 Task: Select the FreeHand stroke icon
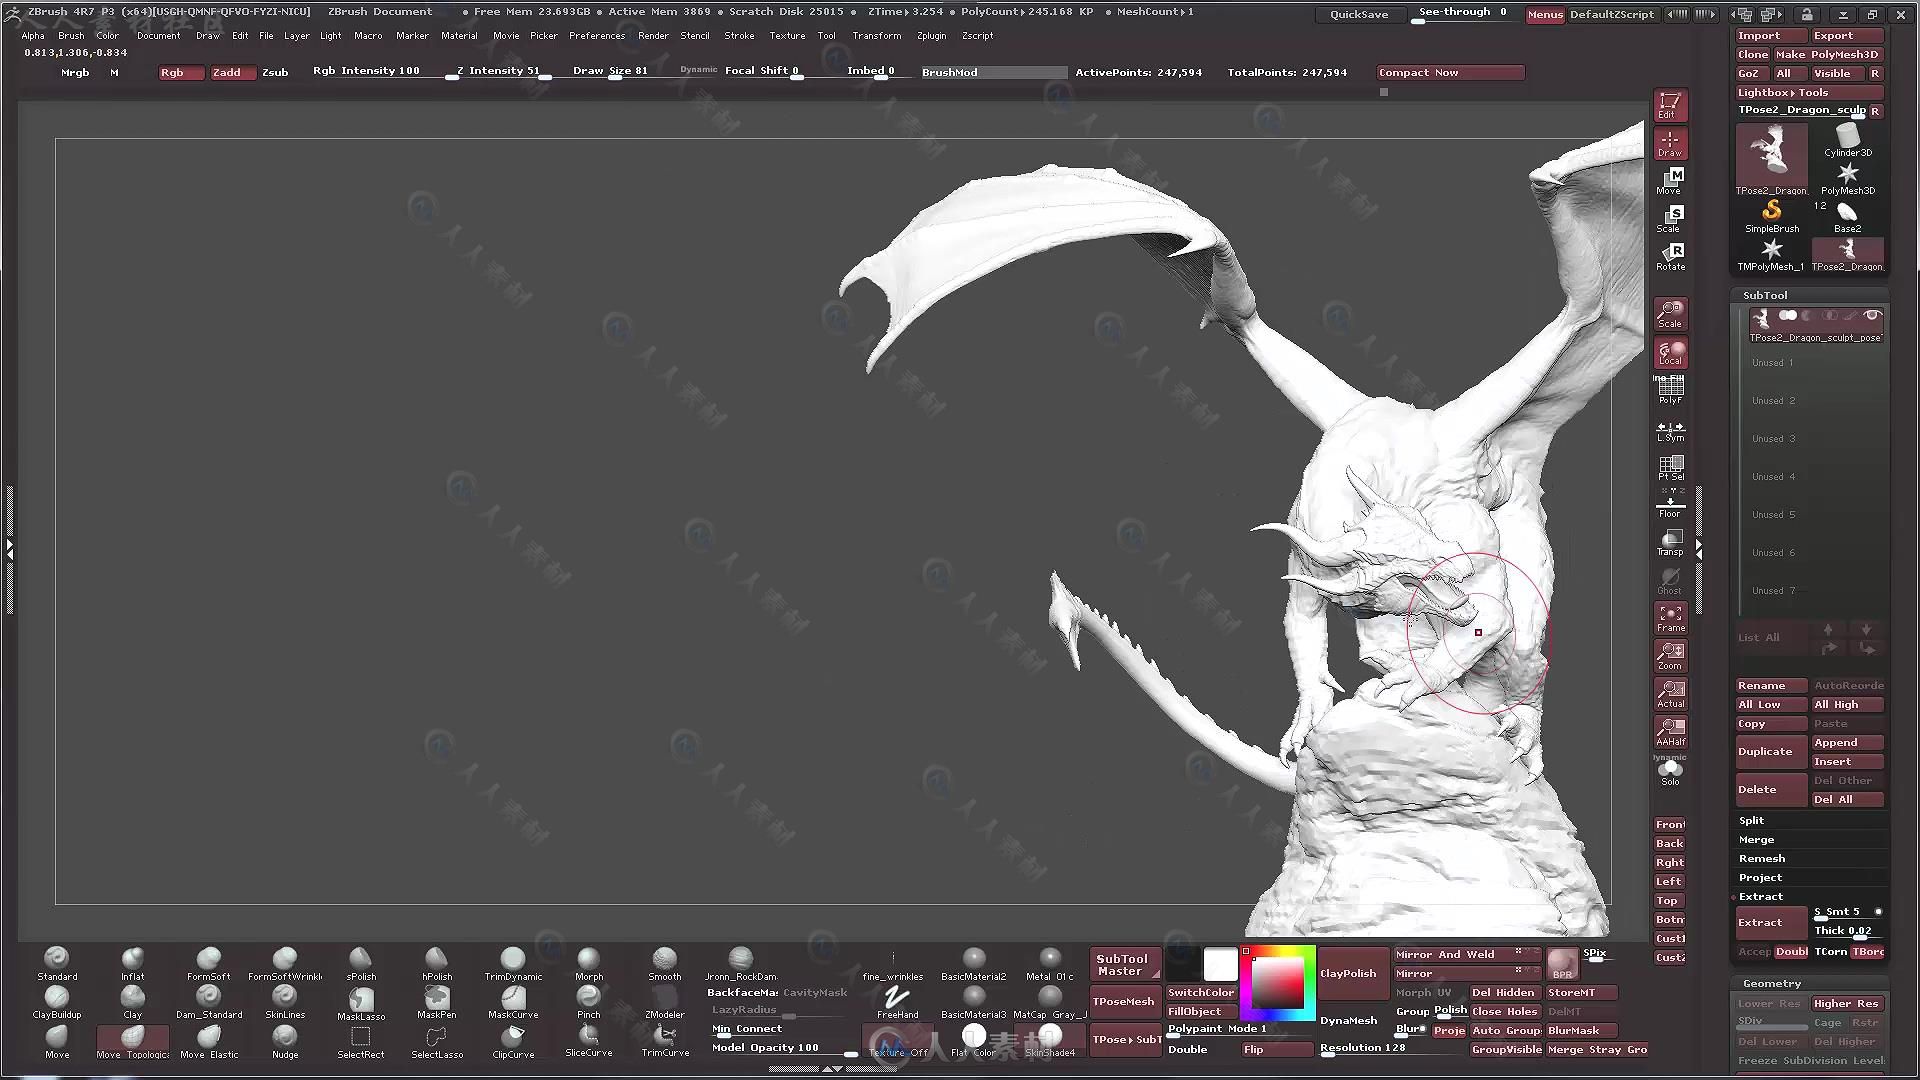[x=897, y=1000]
